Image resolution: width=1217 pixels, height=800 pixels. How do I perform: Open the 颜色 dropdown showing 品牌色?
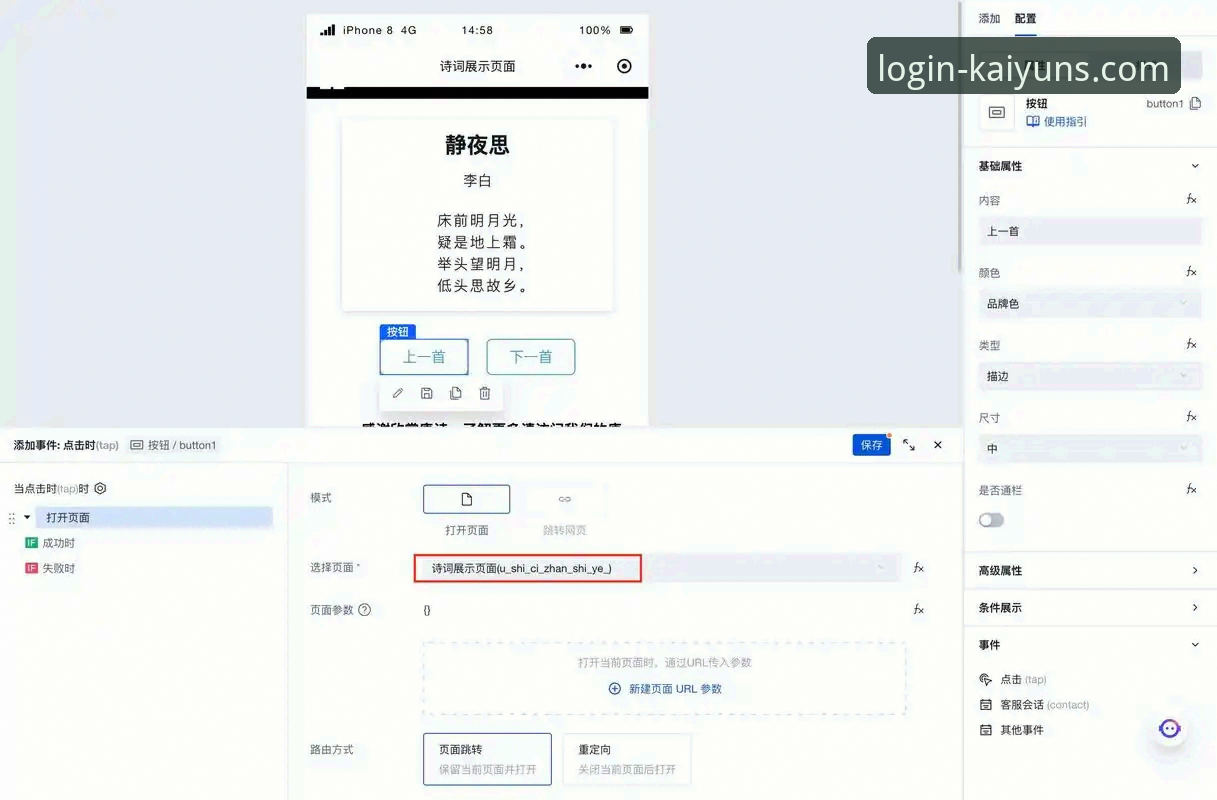1090,303
